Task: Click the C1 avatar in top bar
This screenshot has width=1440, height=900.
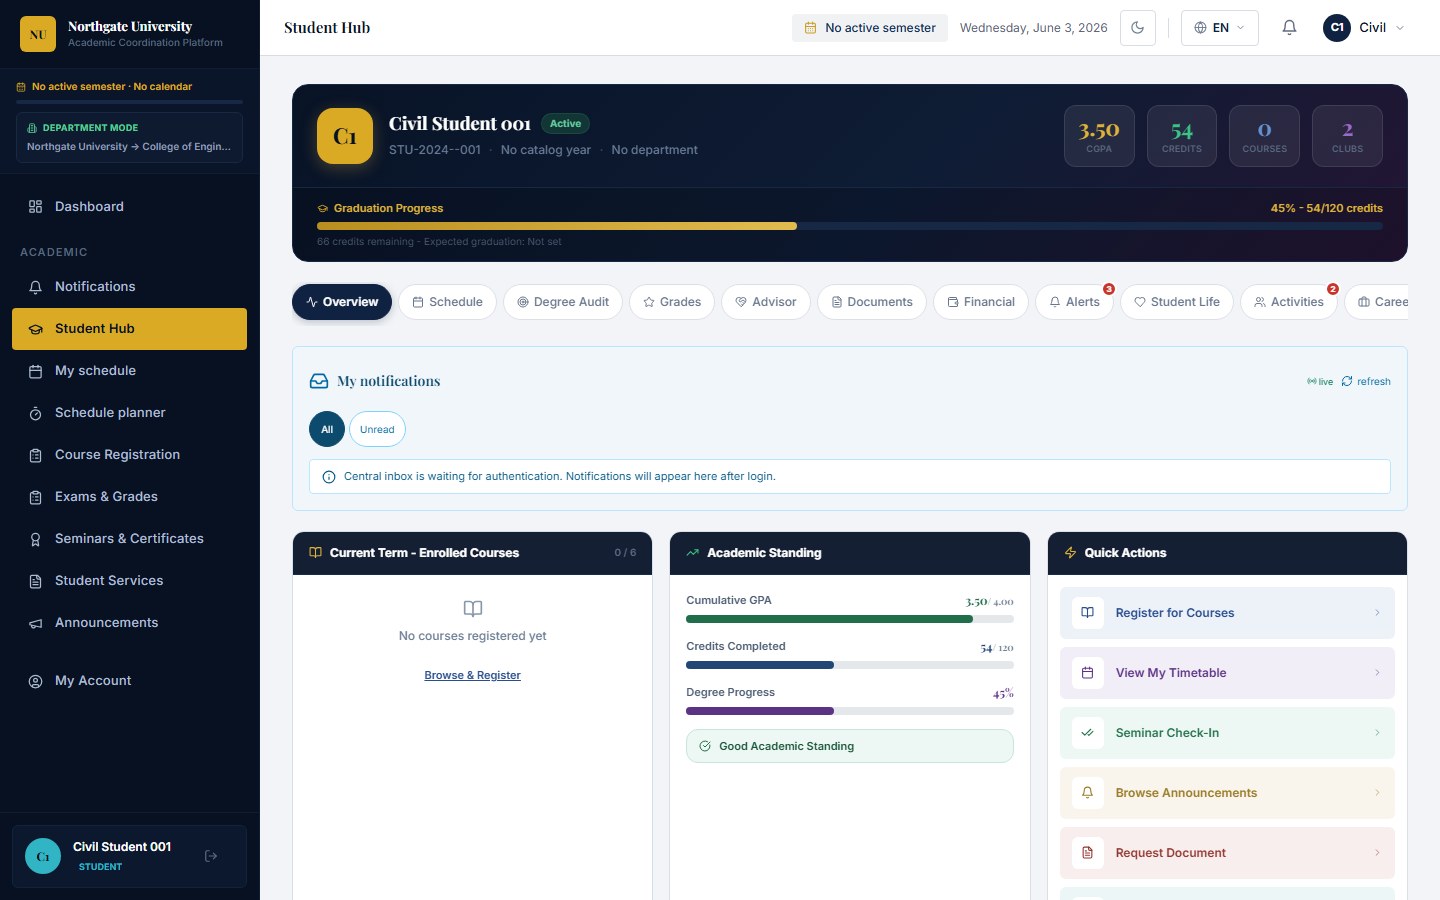Action: (1337, 28)
